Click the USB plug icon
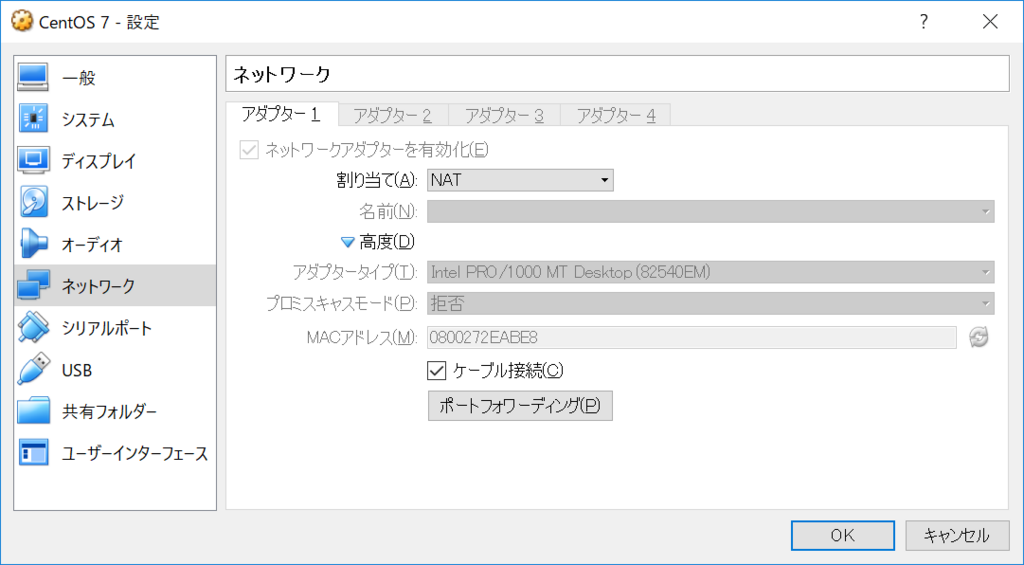1024x565 pixels. [x=33, y=369]
